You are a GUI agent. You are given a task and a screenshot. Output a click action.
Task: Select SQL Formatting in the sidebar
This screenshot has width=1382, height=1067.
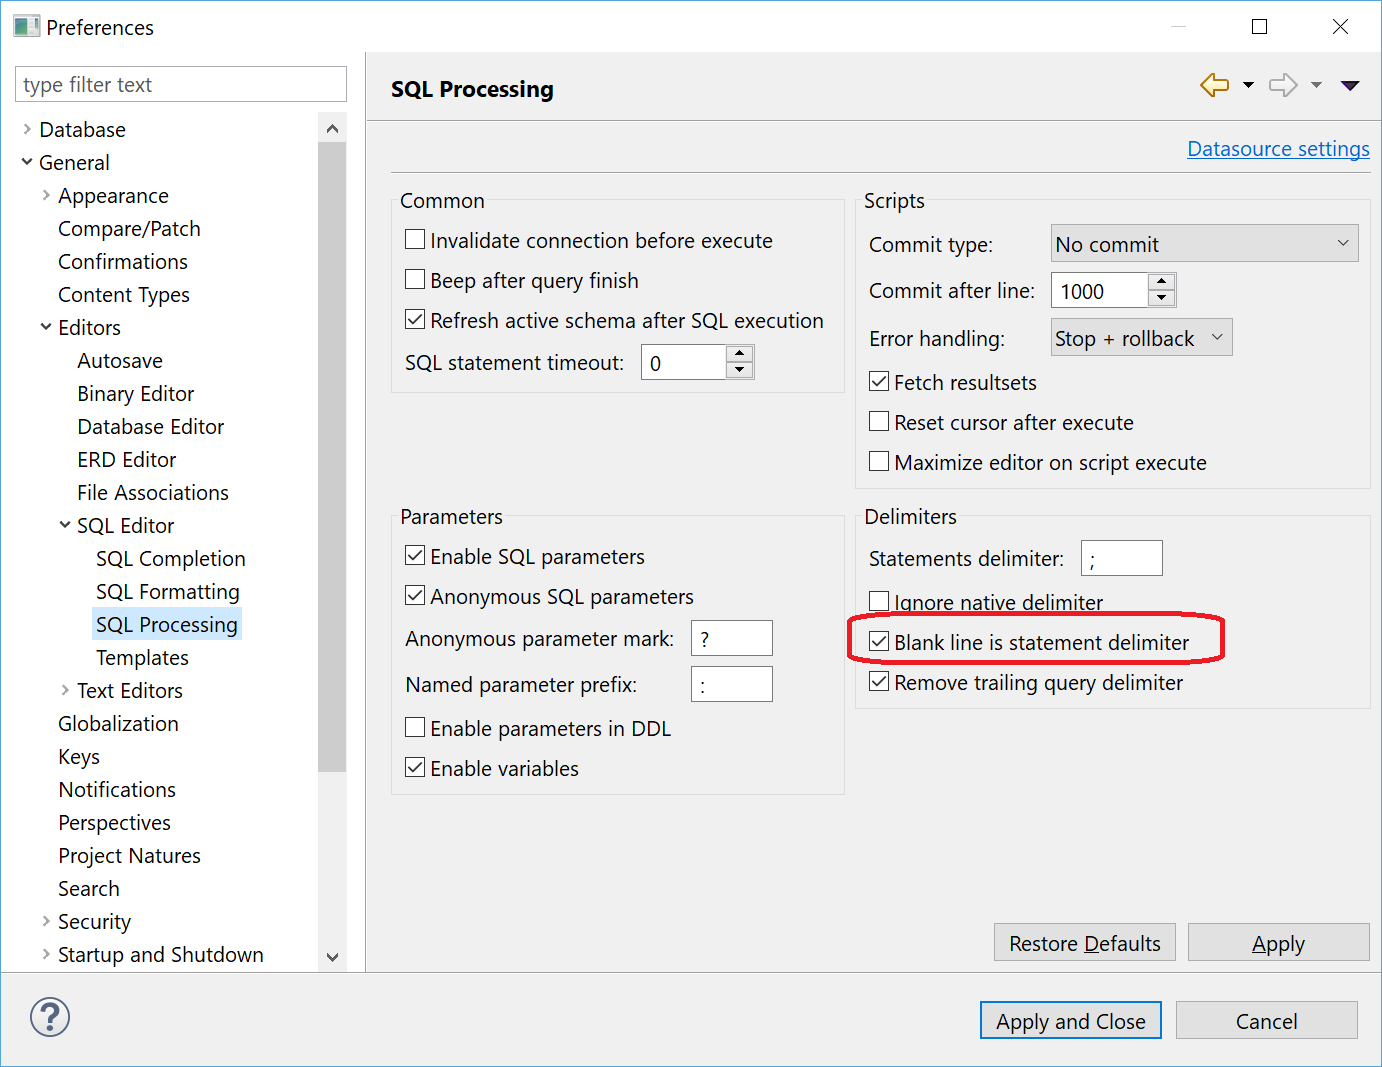point(167,591)
